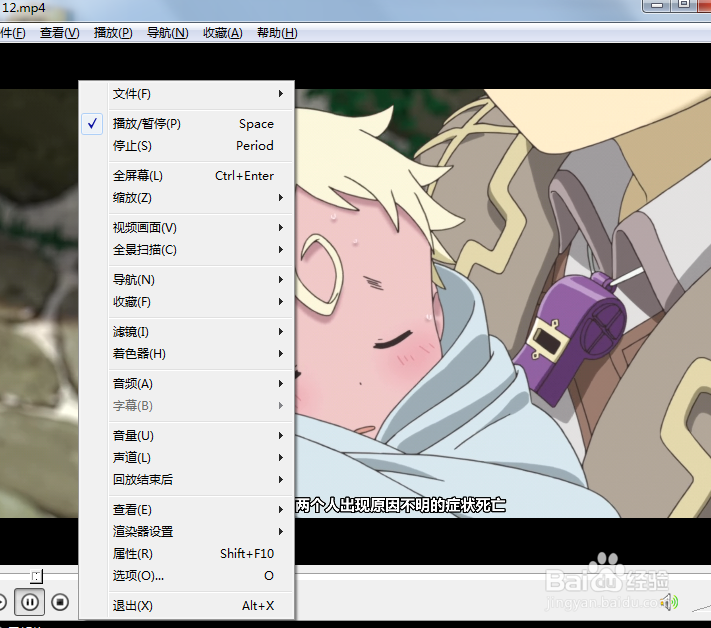Screen dimensions: 711x628
Task: Click the 12.mp4 window title text
Action: [23, 8]
